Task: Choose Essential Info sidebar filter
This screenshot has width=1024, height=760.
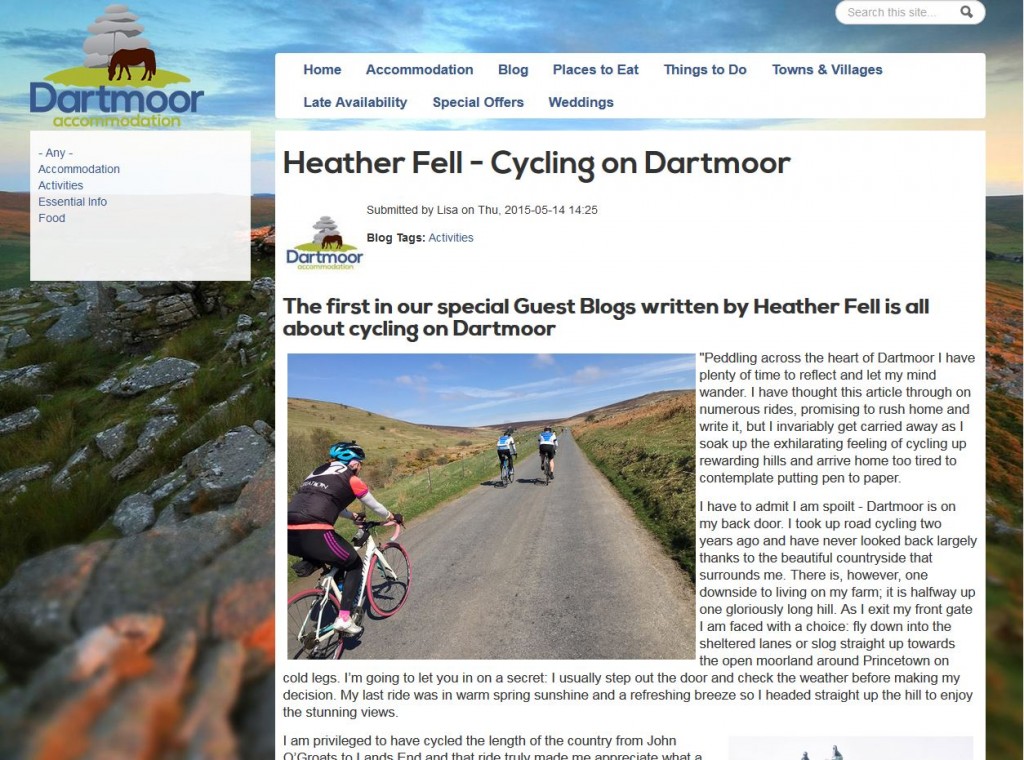Action: 72,202
